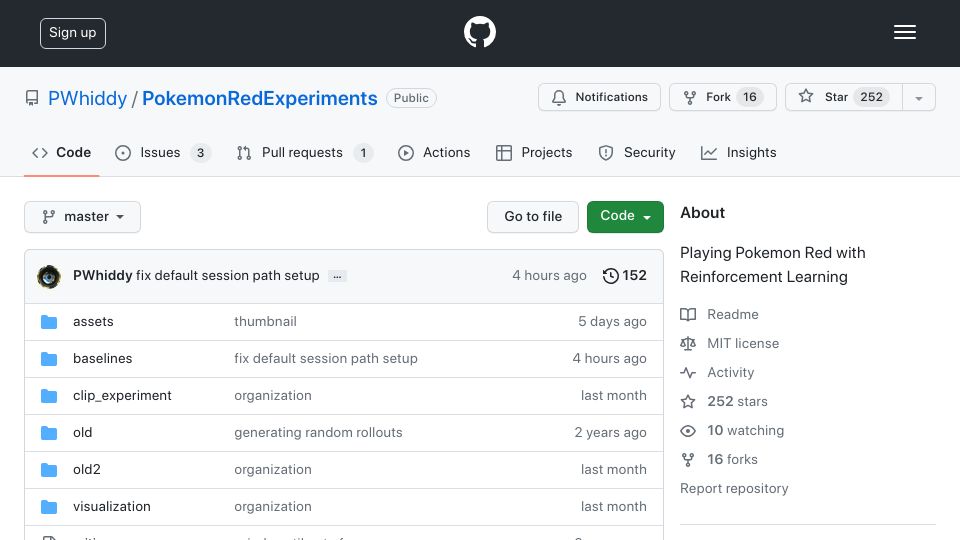The width and height of the screenshot is (960, 540).
Task: Click the Fork icon in Fork button
Action: coord(689,97)
